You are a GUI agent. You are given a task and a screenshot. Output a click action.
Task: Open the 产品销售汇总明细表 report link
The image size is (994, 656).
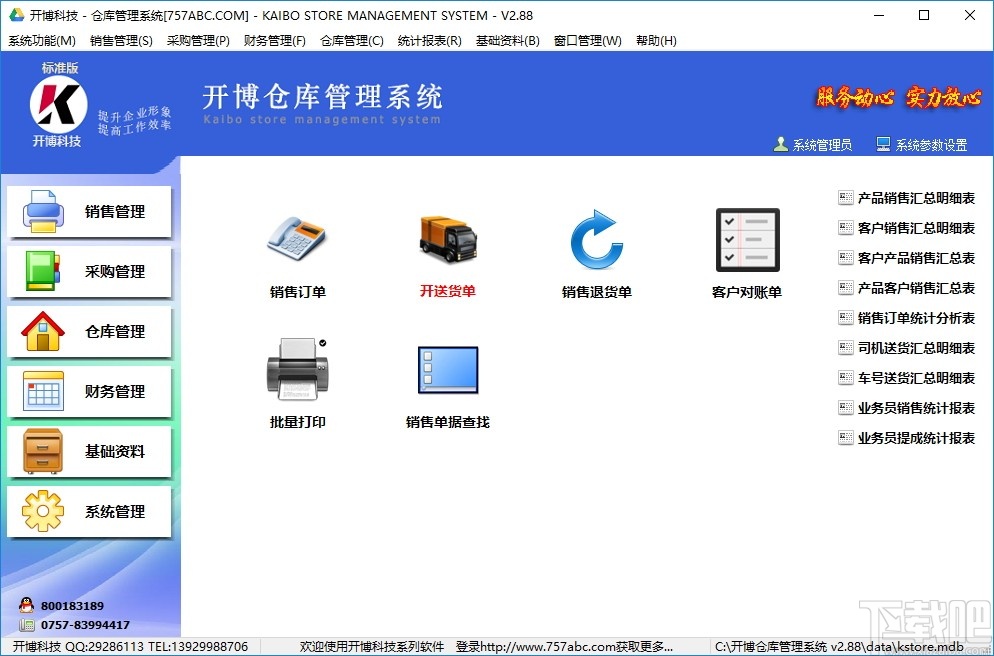[x=908, y=197]
